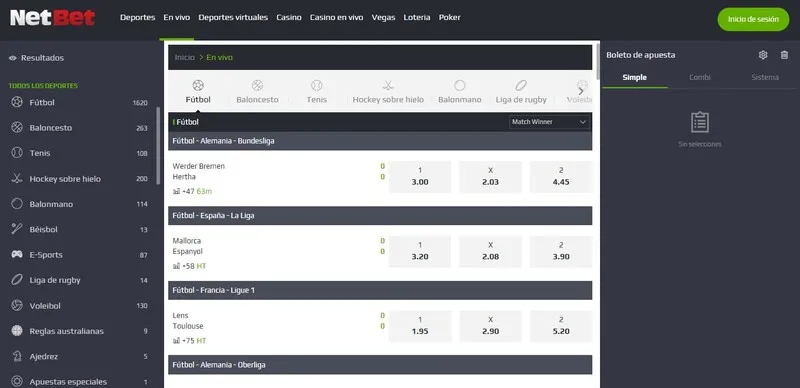Image resolution: width=800 pixels, height=388 pixels.
Task: Open stats icon for Werder Bremen match
Action: 177,191
